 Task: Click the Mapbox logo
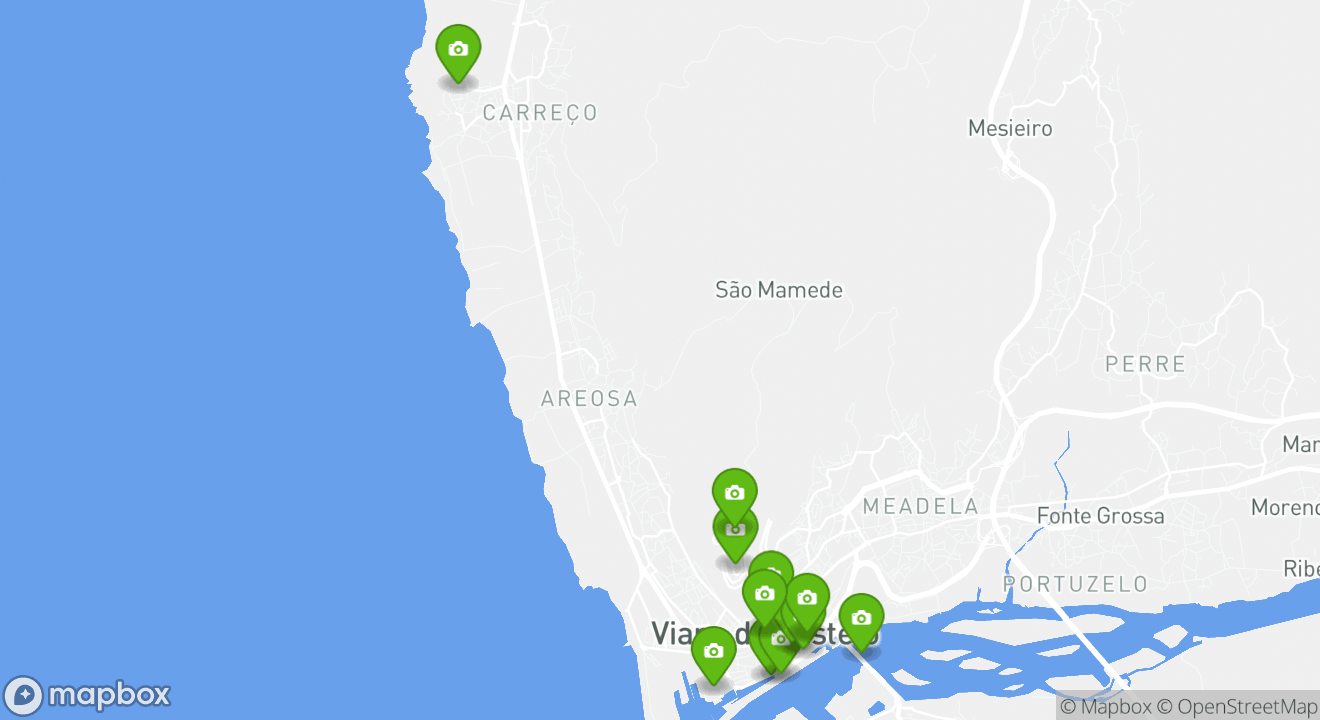point(88,695)
